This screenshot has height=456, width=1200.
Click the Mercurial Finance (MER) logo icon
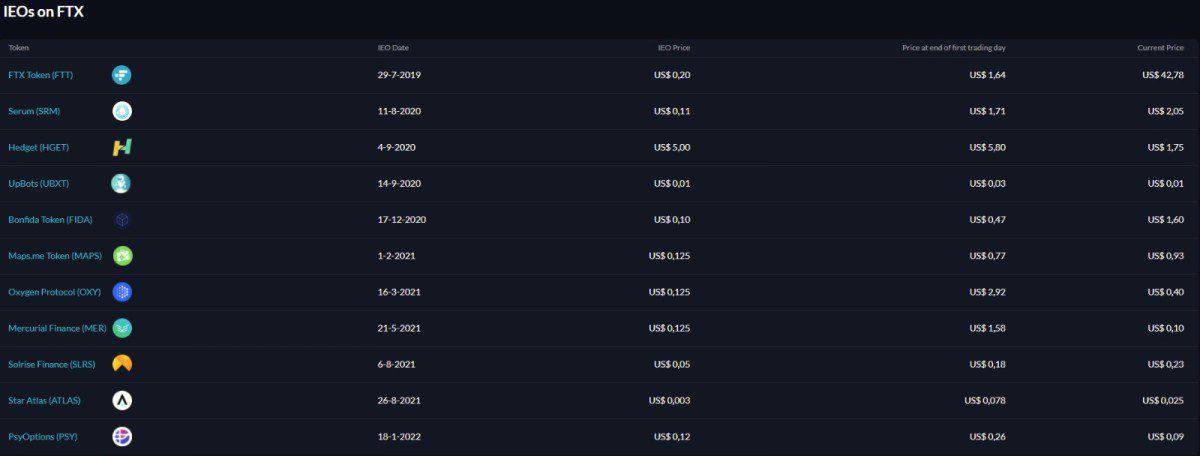click(x=122, y=328)
